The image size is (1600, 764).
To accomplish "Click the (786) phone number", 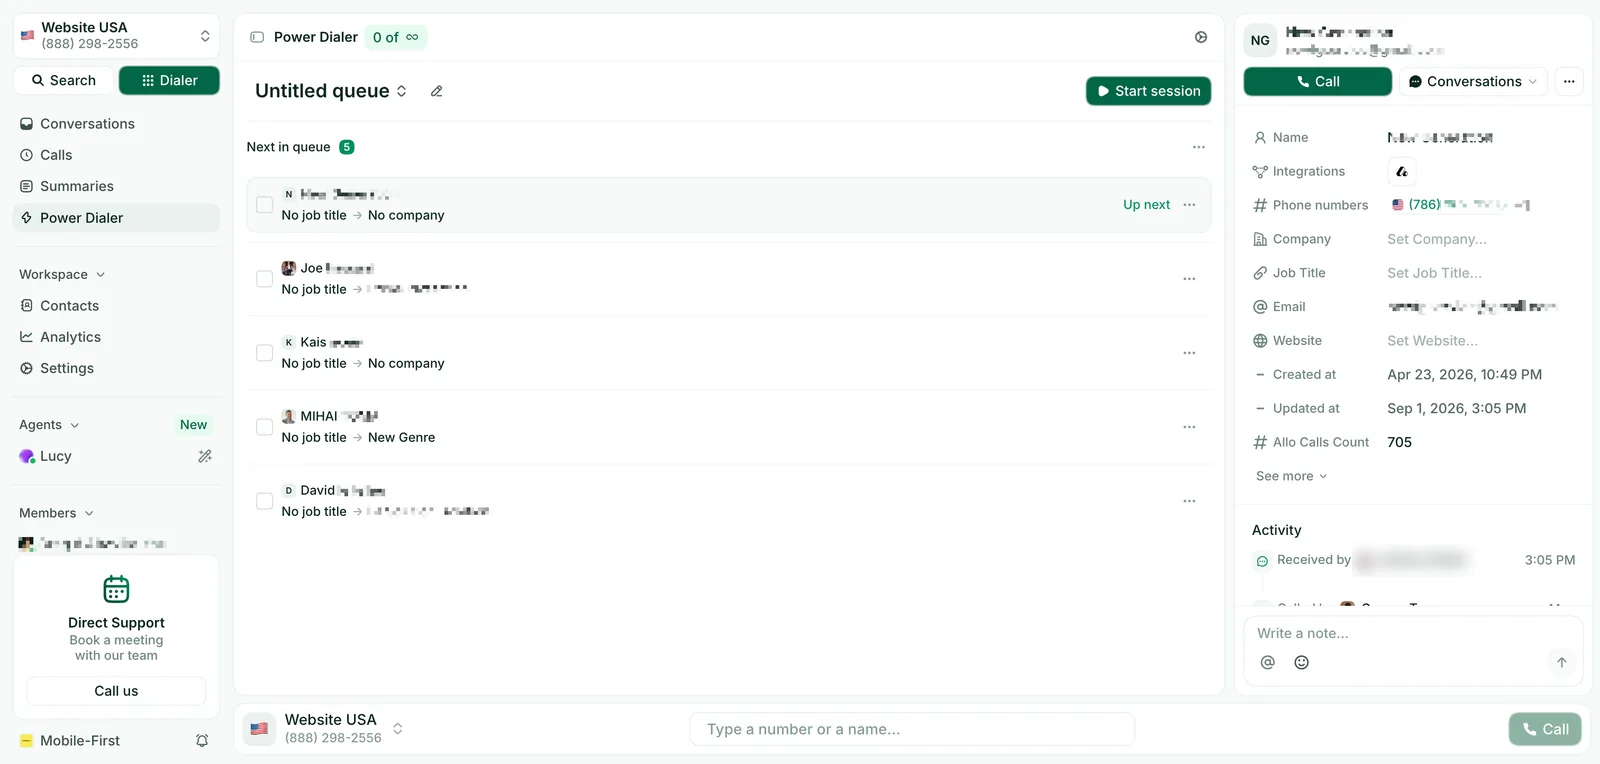I will 1460,205.
